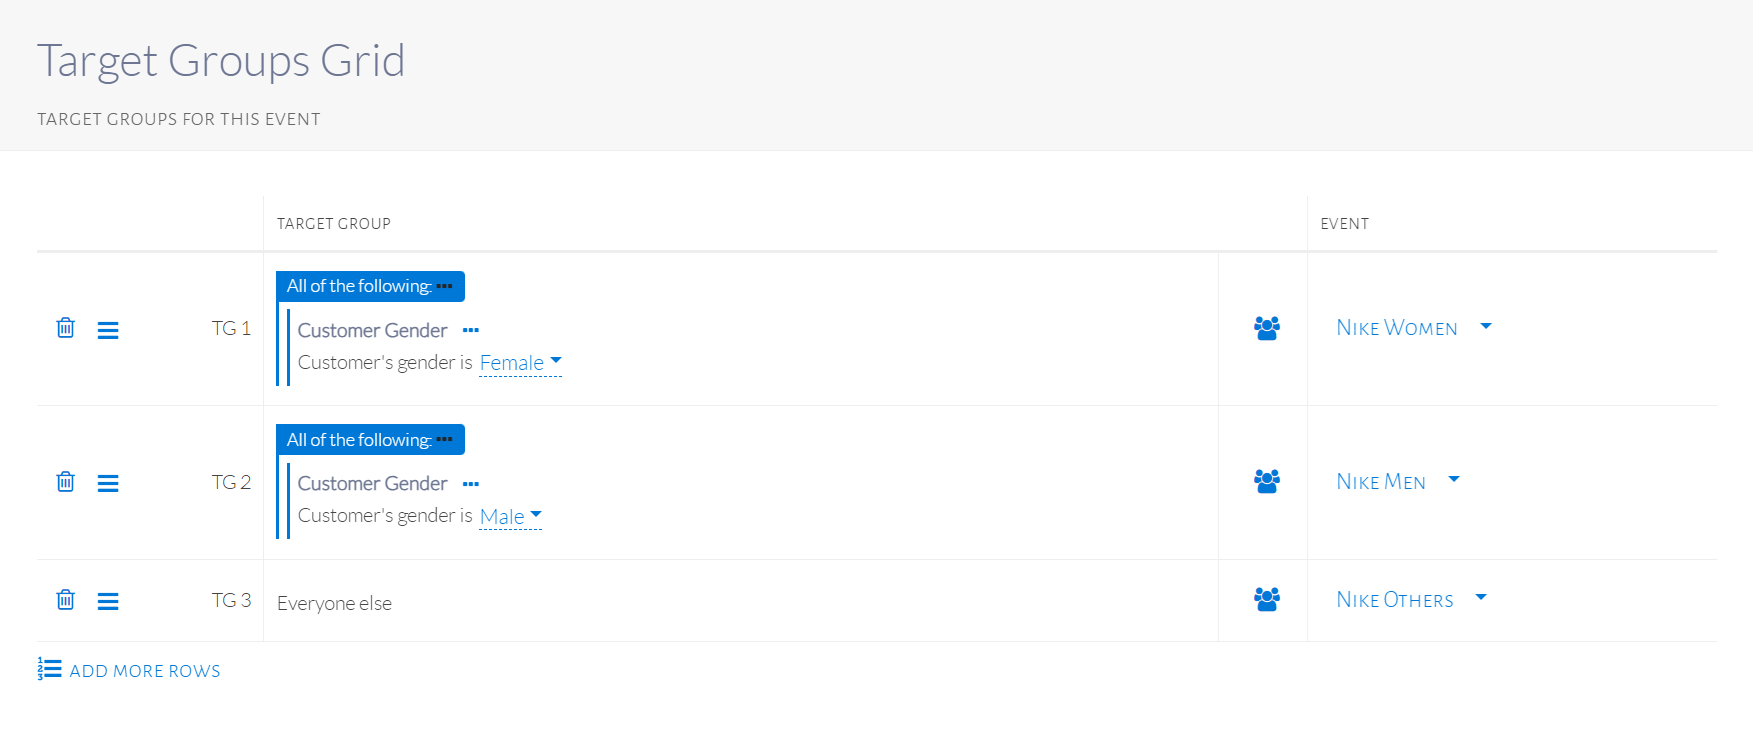Open the audience icon for TG 3
This screenshot has height=733, width=1753.
pyautogui.click(x=1266, y=600)
